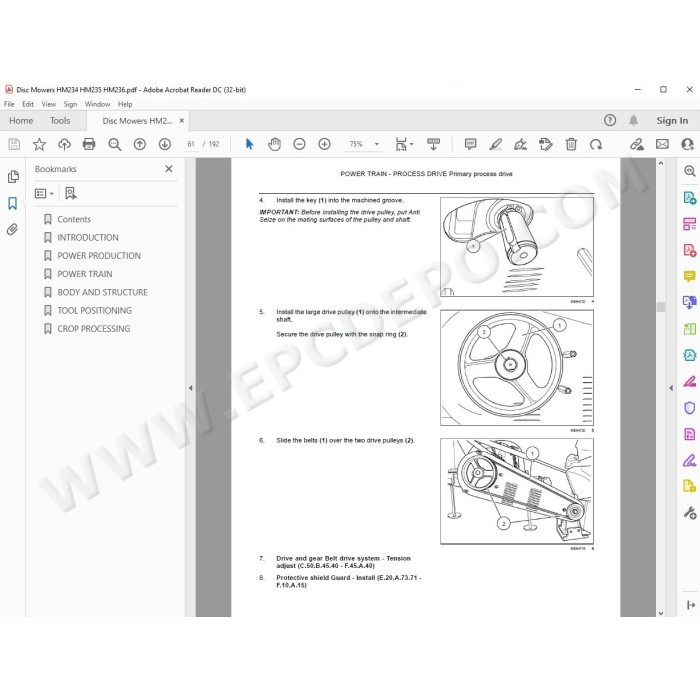Activate the Hand pan tool

pos(274,144)
